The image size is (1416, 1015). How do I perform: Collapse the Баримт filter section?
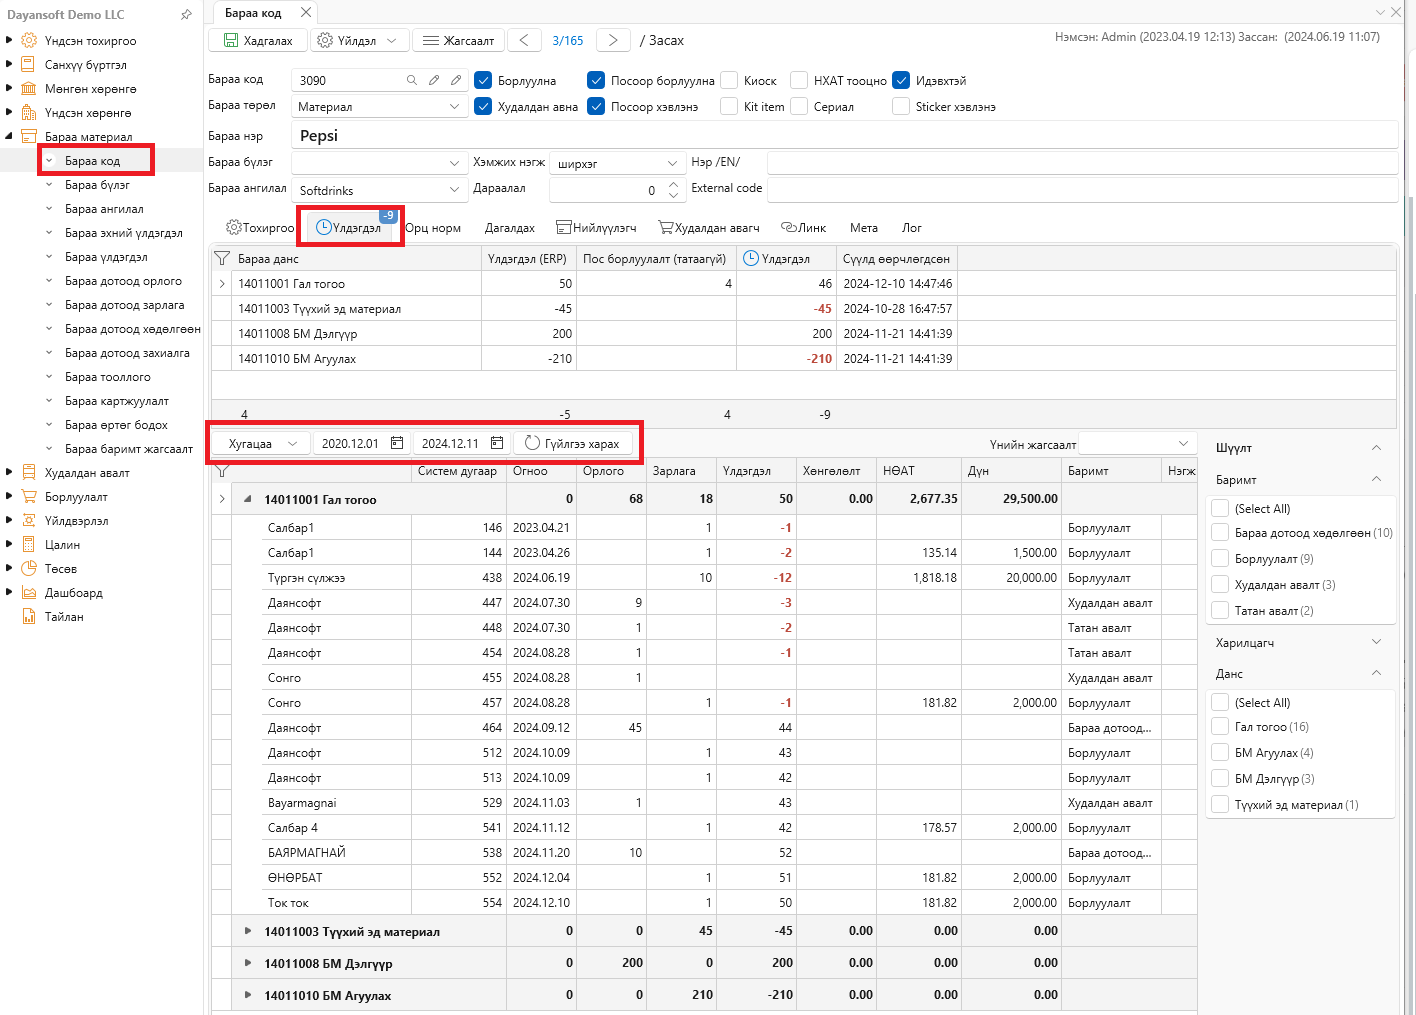[x=1376, y=479]
